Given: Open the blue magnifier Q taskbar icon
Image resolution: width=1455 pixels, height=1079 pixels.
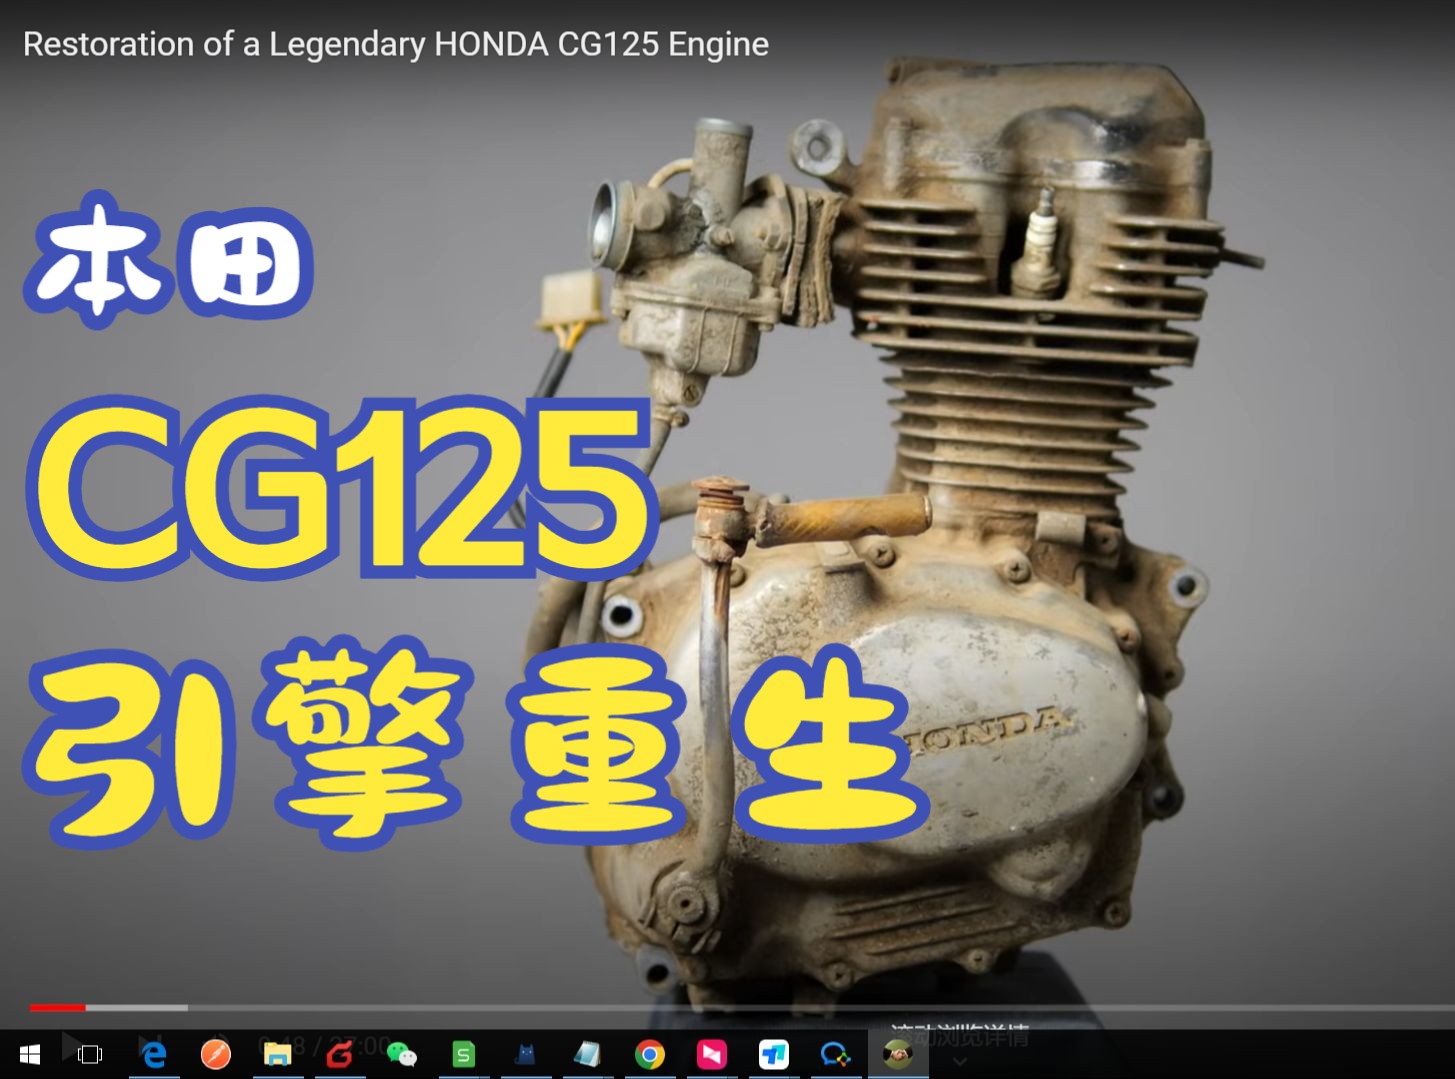Looking at the screenshot, I should pos(836,1054).
